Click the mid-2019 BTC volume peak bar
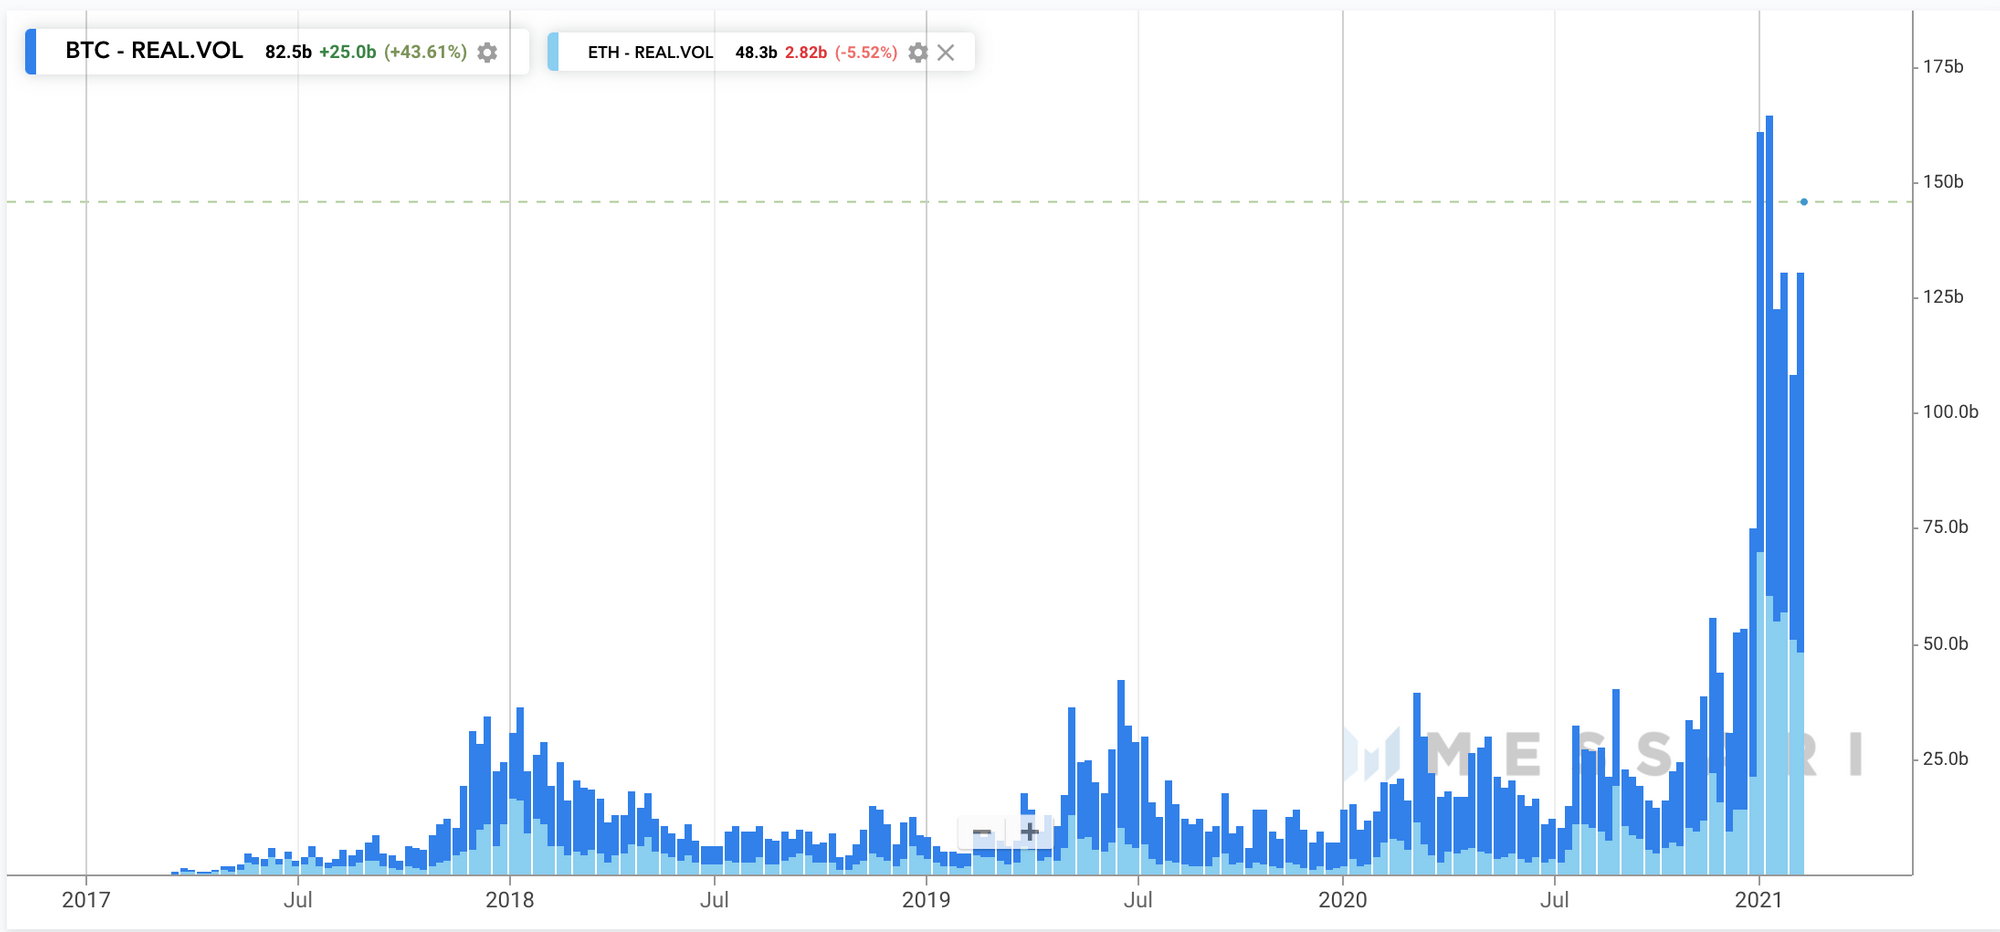This screenshot has width=2000, height=932. 1121,754
